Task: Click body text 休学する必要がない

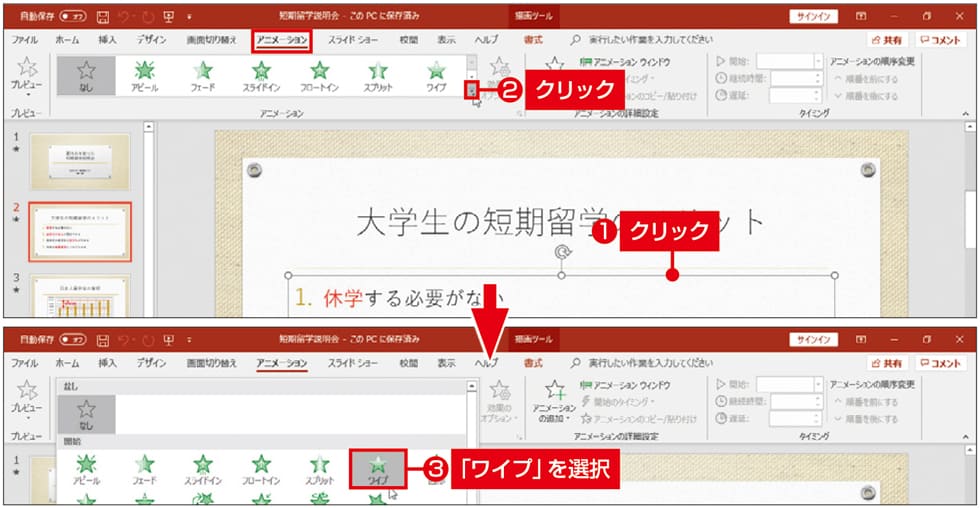Action: pyautogui.click(x=413, y=298)
